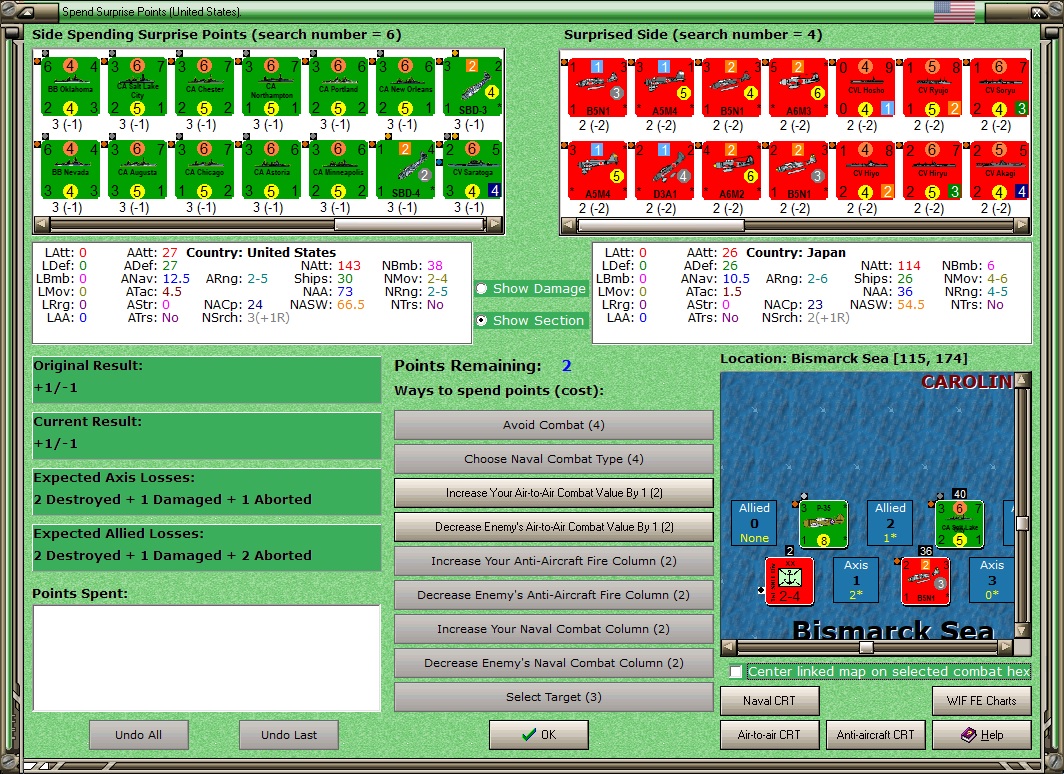Select the CV Soryu carrier counter
1064x774 pixels.
[1000, 88]
